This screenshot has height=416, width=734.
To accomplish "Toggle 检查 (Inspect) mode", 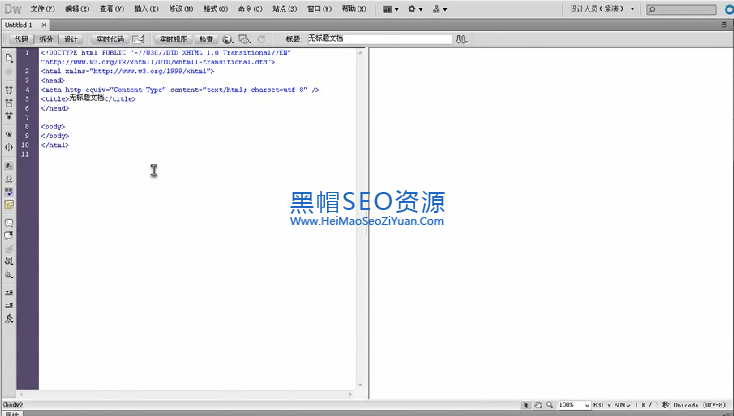I will [x=207, y=38].
